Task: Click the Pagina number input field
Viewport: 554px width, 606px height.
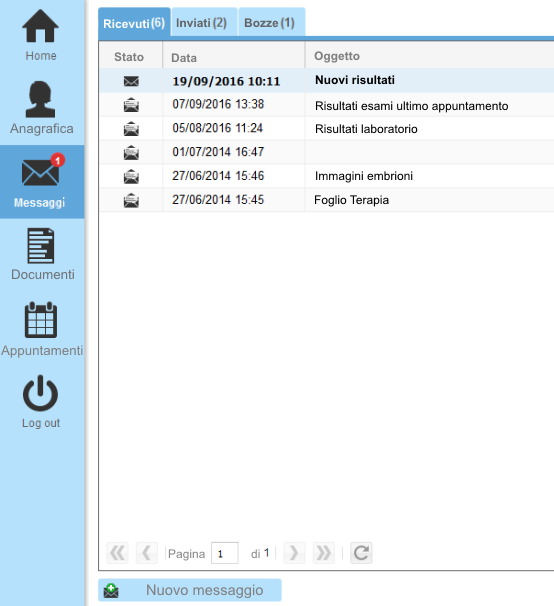Action: 225,553
